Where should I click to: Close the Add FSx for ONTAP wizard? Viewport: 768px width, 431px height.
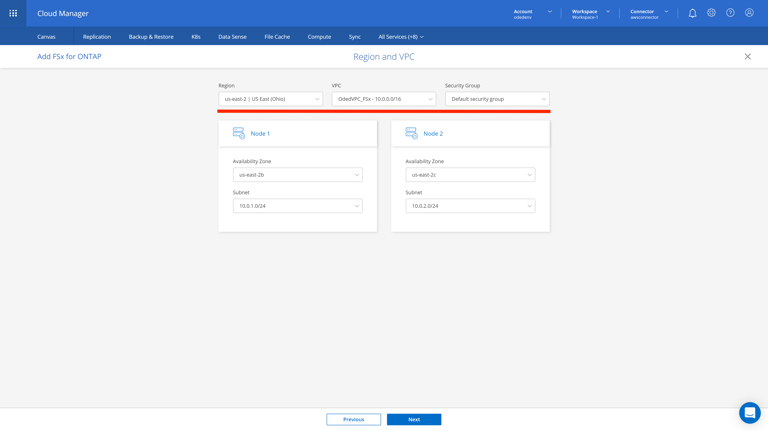click(x=747, y=56)
